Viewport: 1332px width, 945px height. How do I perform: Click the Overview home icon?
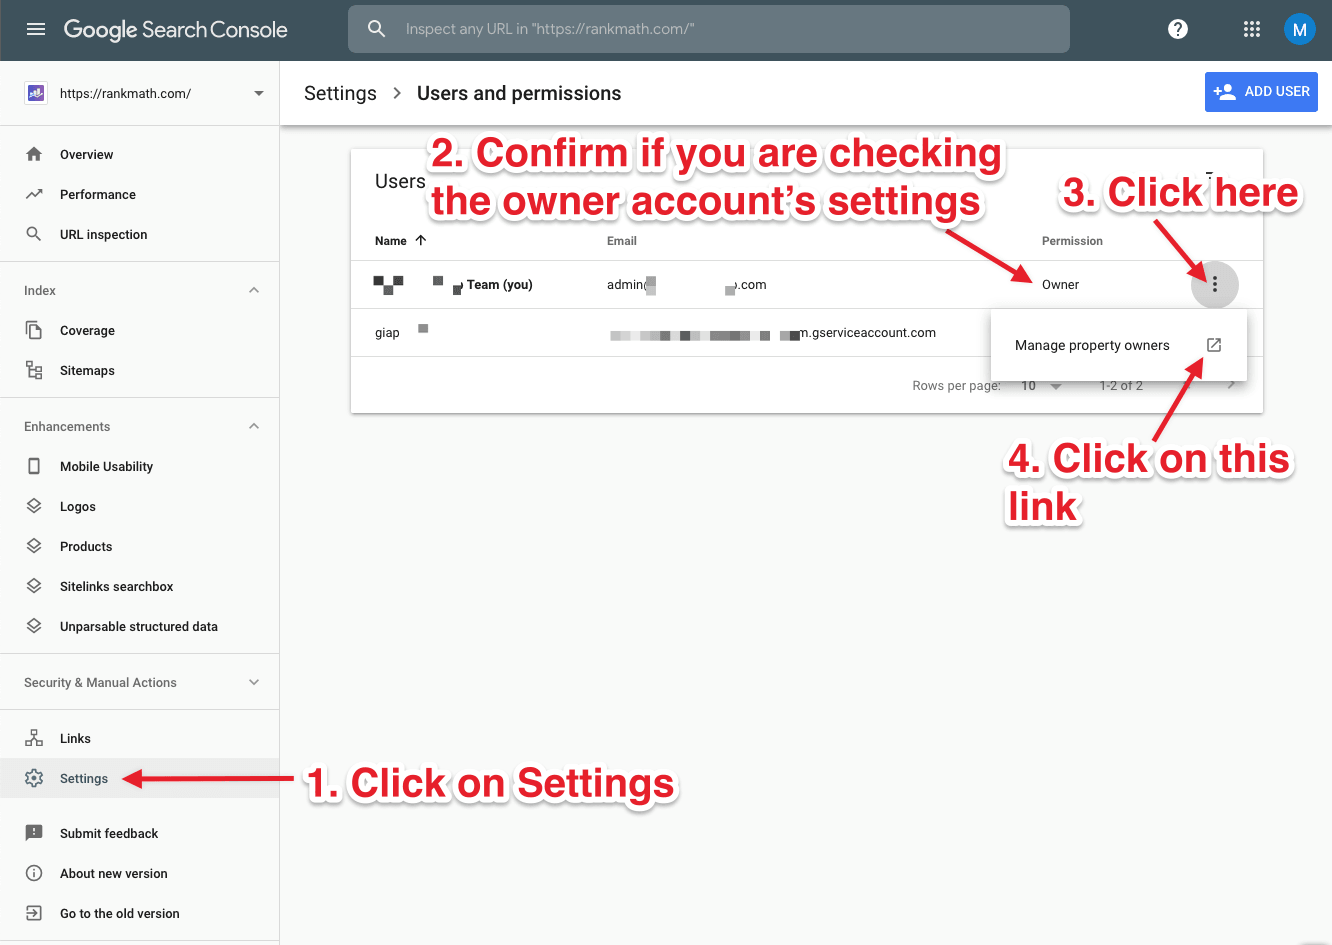click(34, 154)
